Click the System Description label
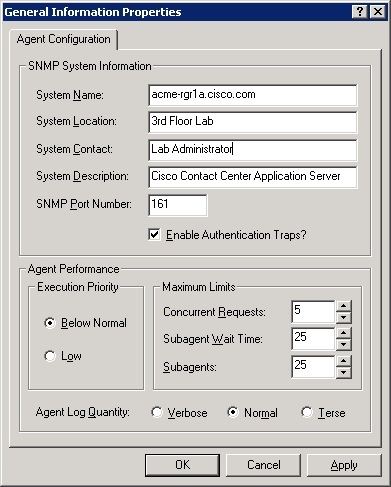 coord(82,176)
